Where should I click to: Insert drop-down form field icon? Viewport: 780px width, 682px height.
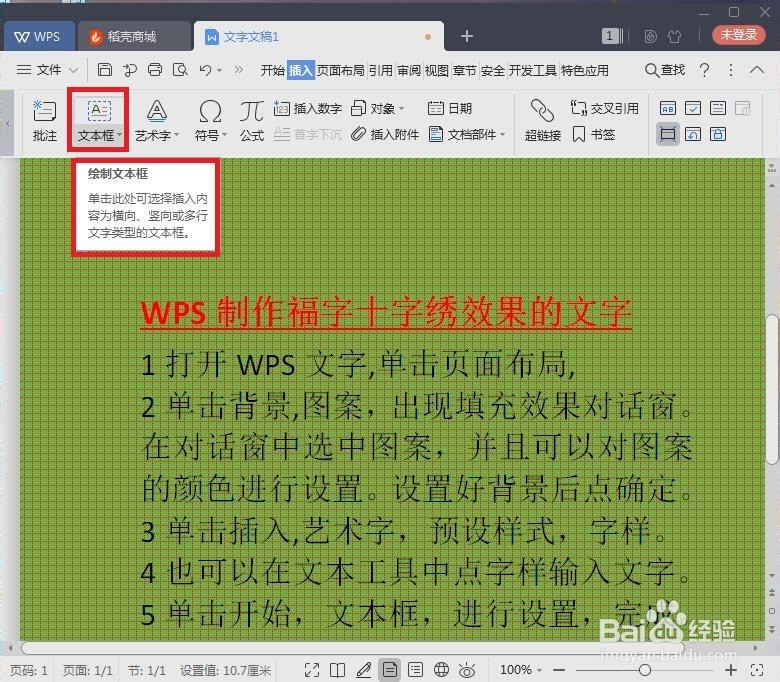pyautogui.click(x=717, y=108)
